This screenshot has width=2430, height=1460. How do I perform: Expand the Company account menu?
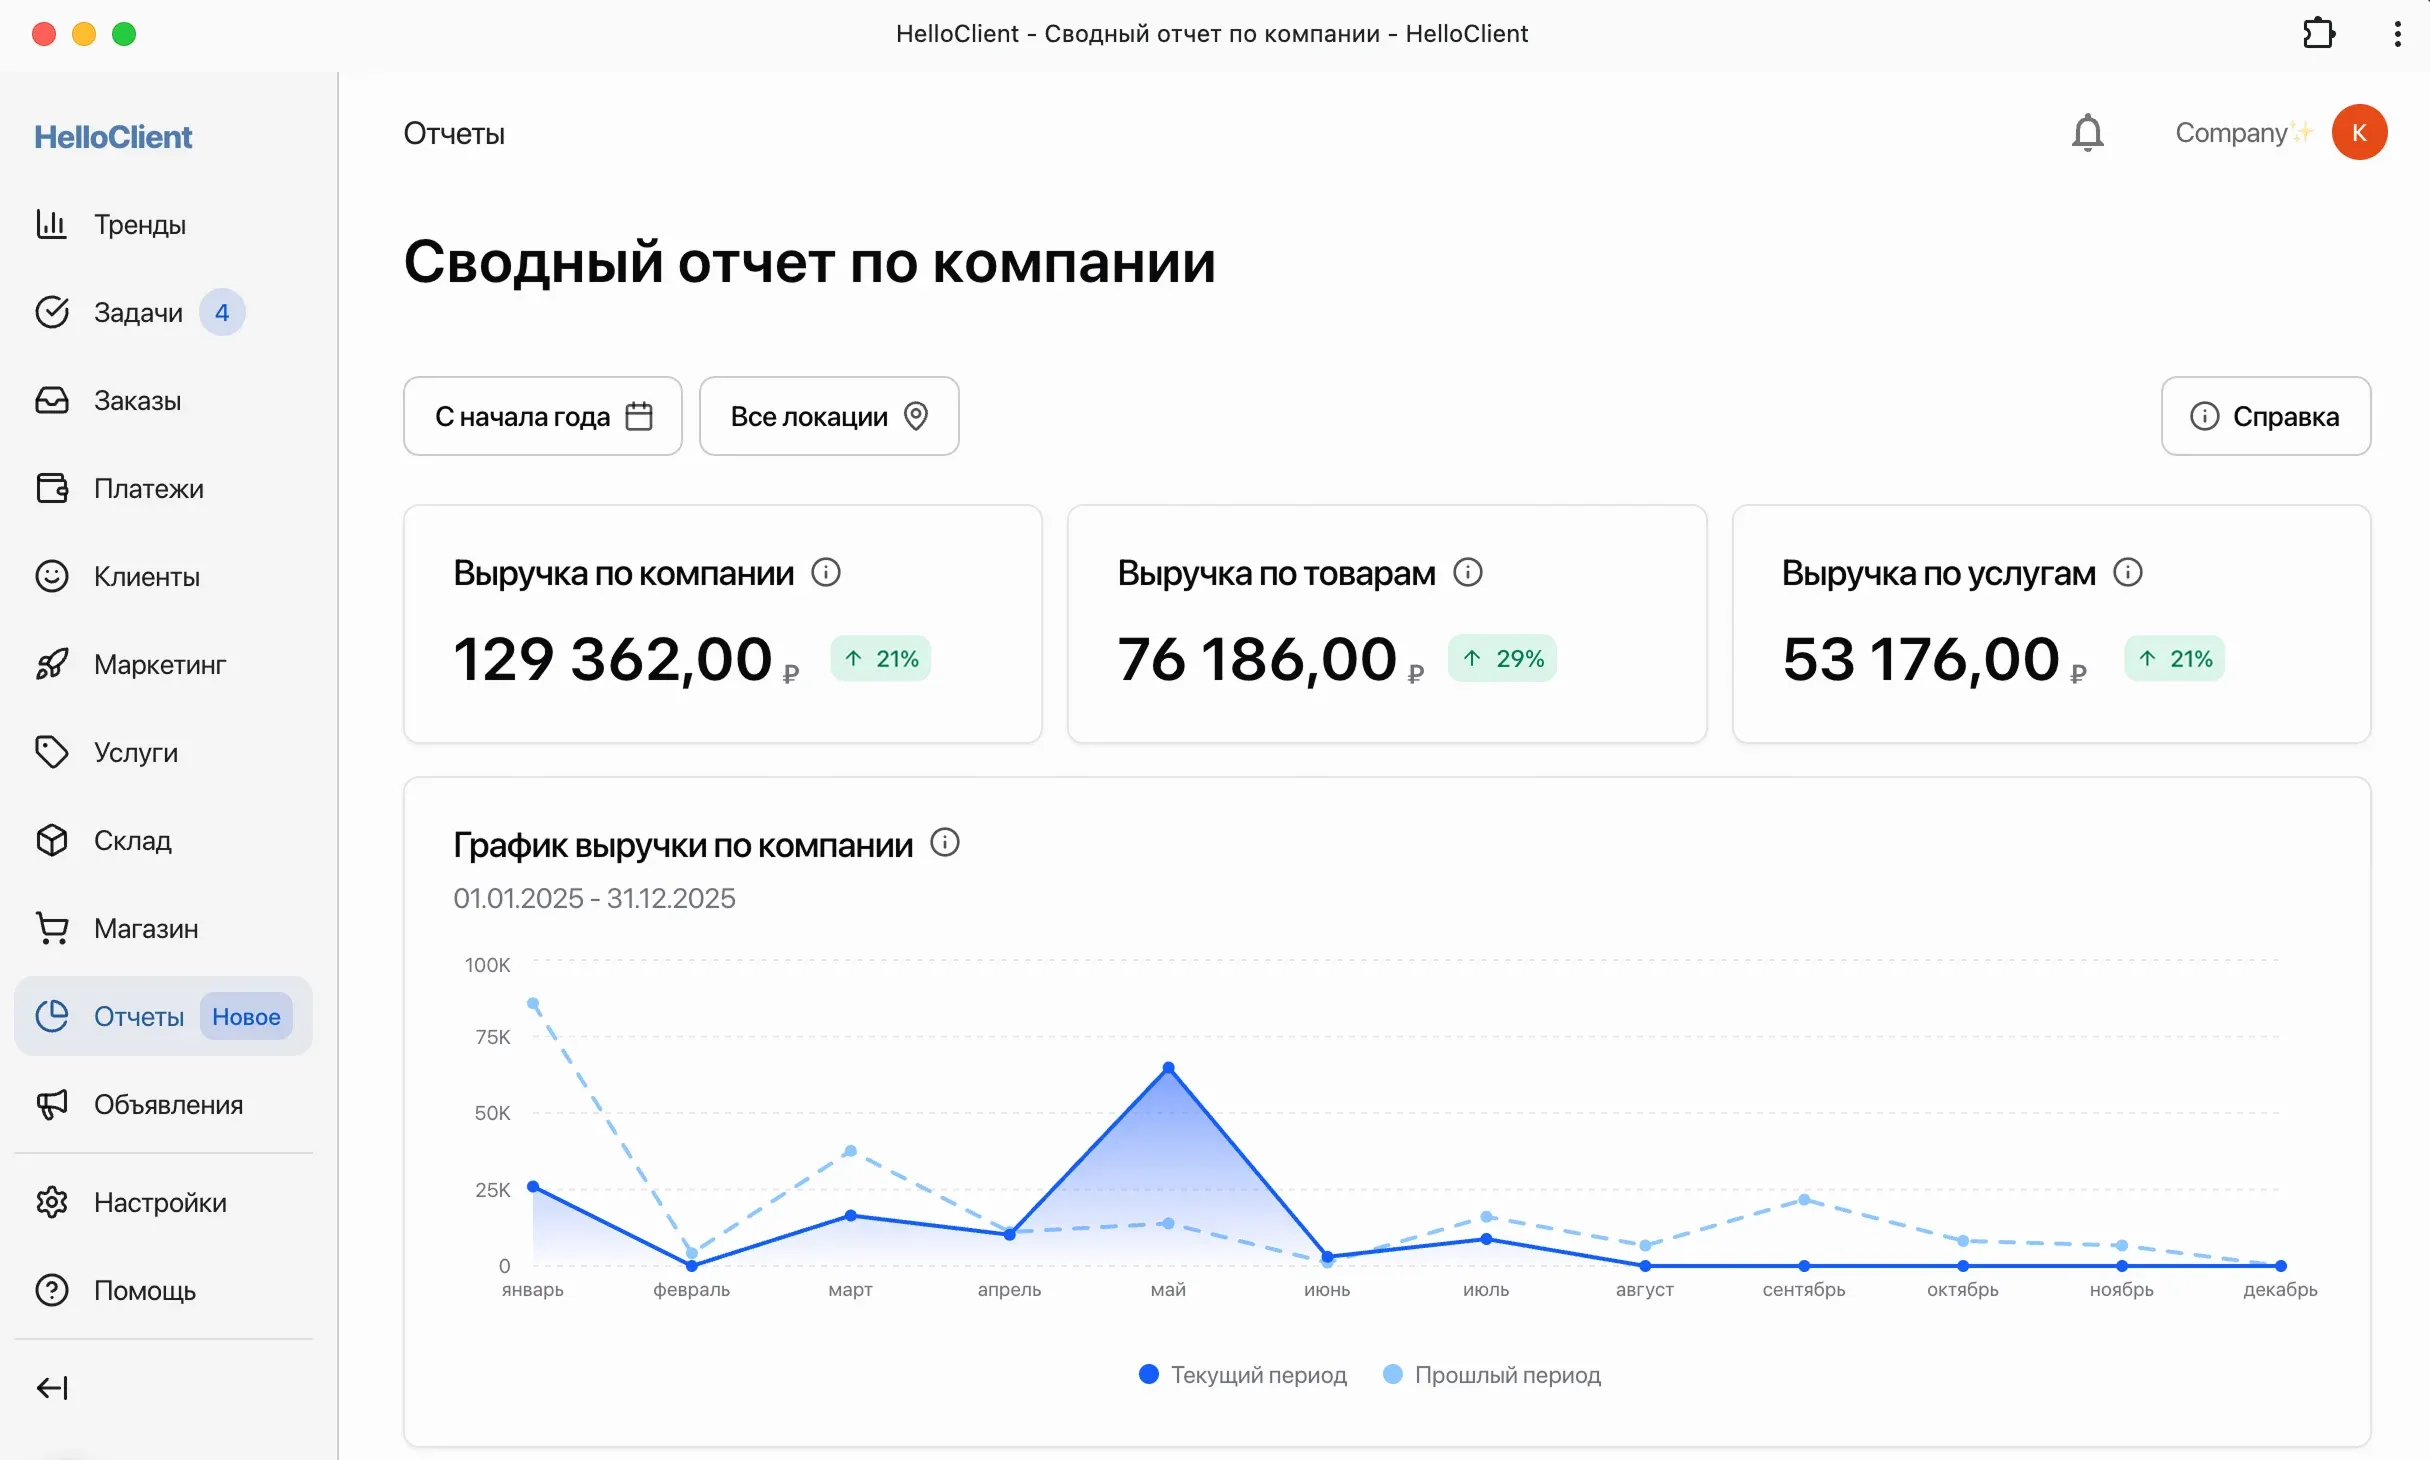[2242, 133]
